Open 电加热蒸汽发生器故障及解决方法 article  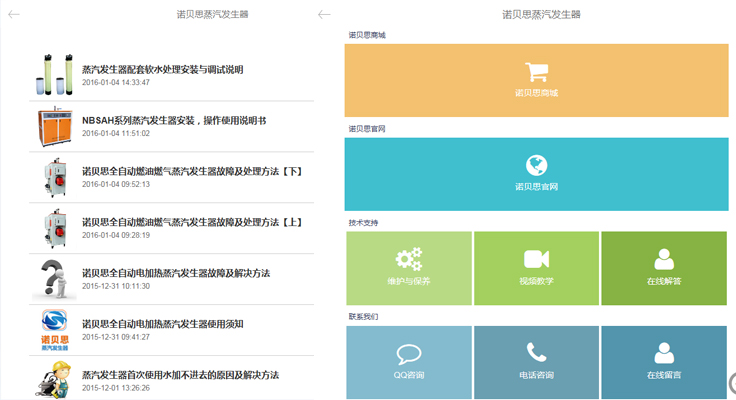(x=176, y=273)
